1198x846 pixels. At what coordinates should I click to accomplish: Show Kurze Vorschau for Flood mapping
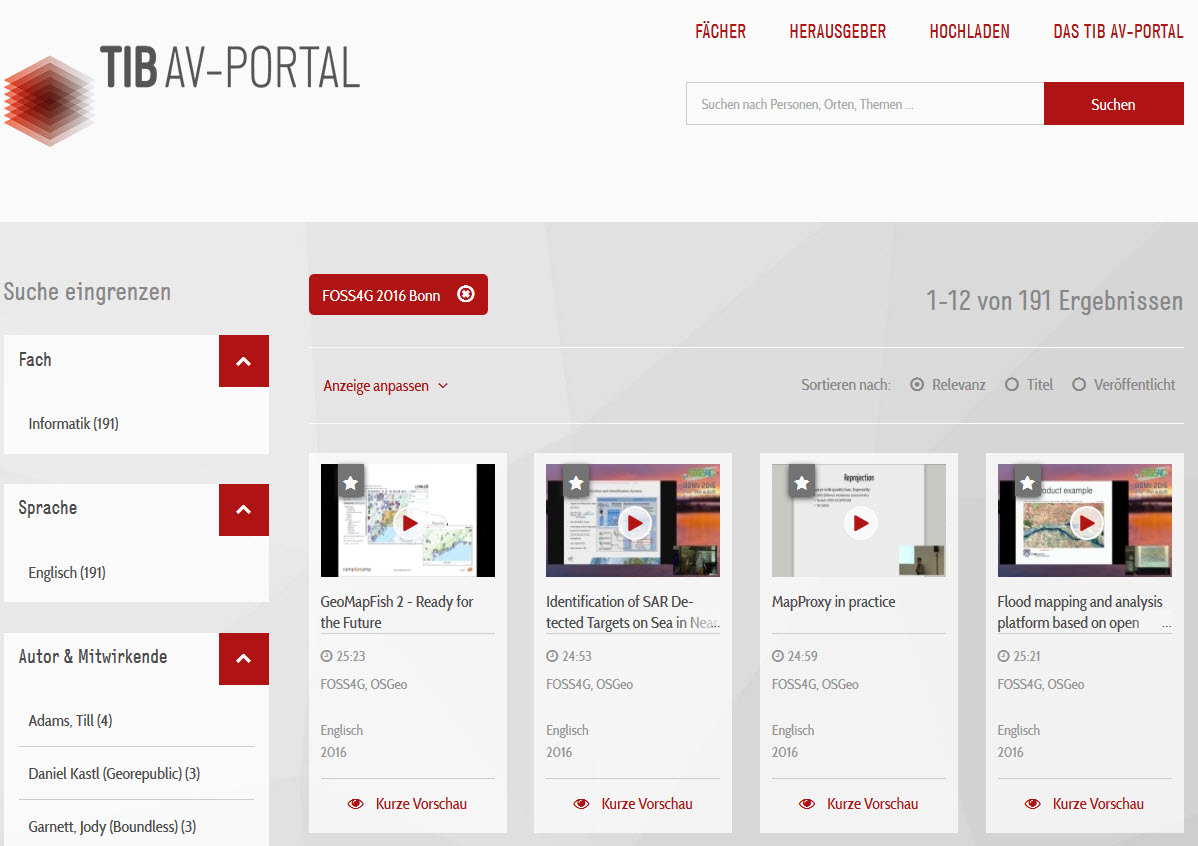(1083, 804)
